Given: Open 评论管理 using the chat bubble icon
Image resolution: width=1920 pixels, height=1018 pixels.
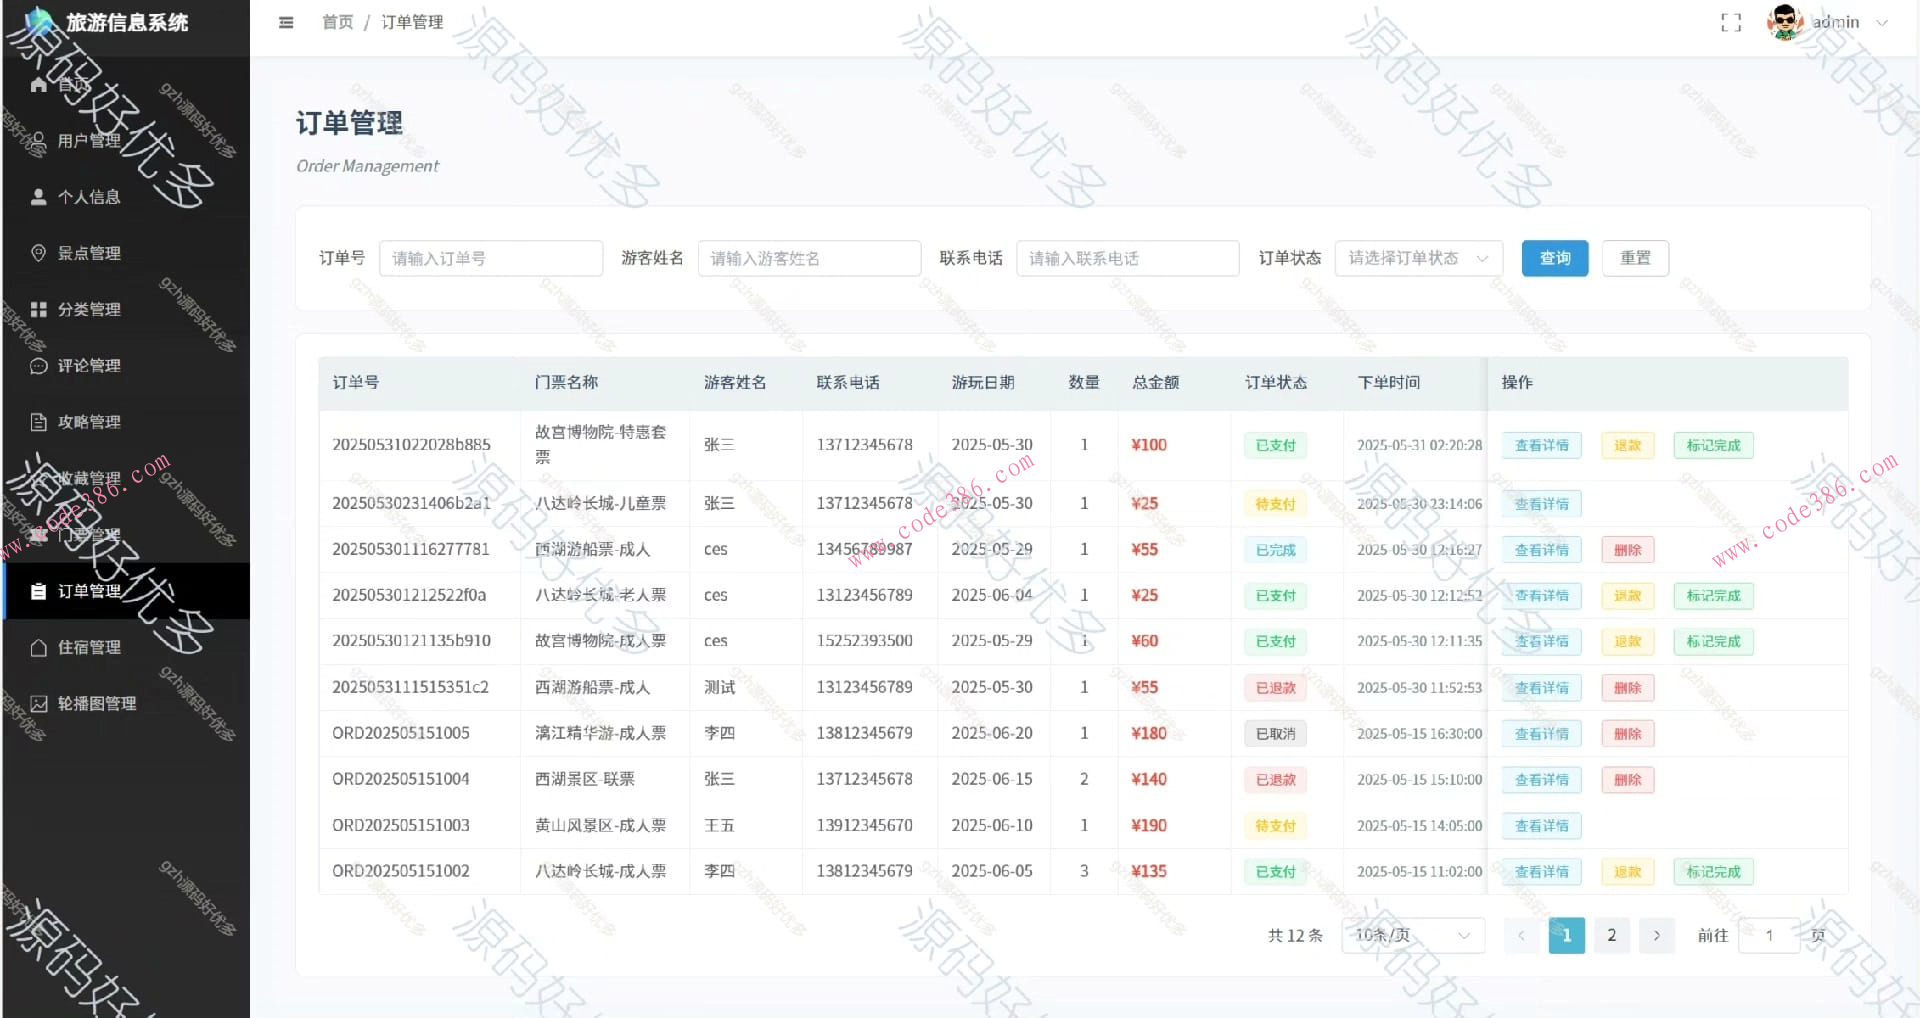Looking at the screenshot, I should click(38, 365).
